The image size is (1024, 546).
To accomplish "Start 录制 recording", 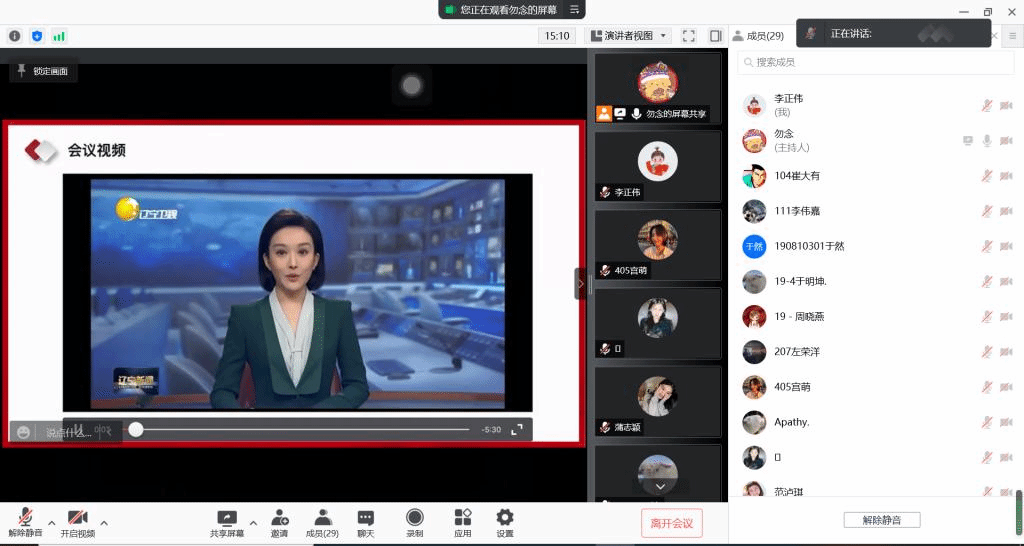I will pos(415,523).
